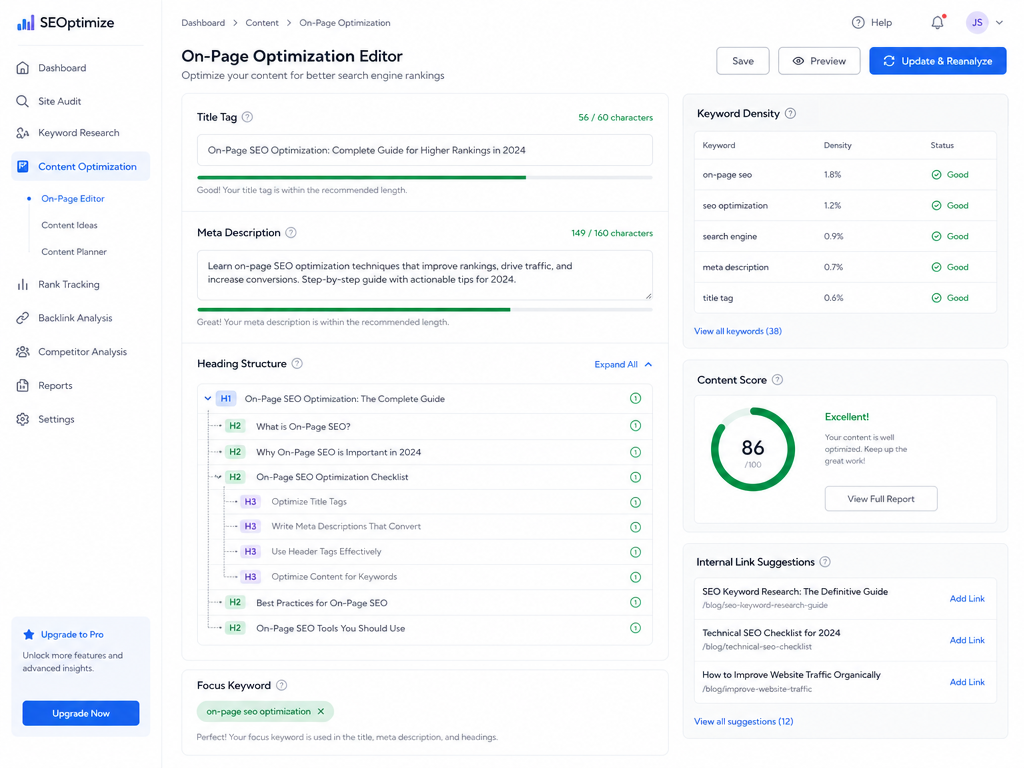
Task: Open 'View all suggestions (12)' link
Action: coord(744,722)
